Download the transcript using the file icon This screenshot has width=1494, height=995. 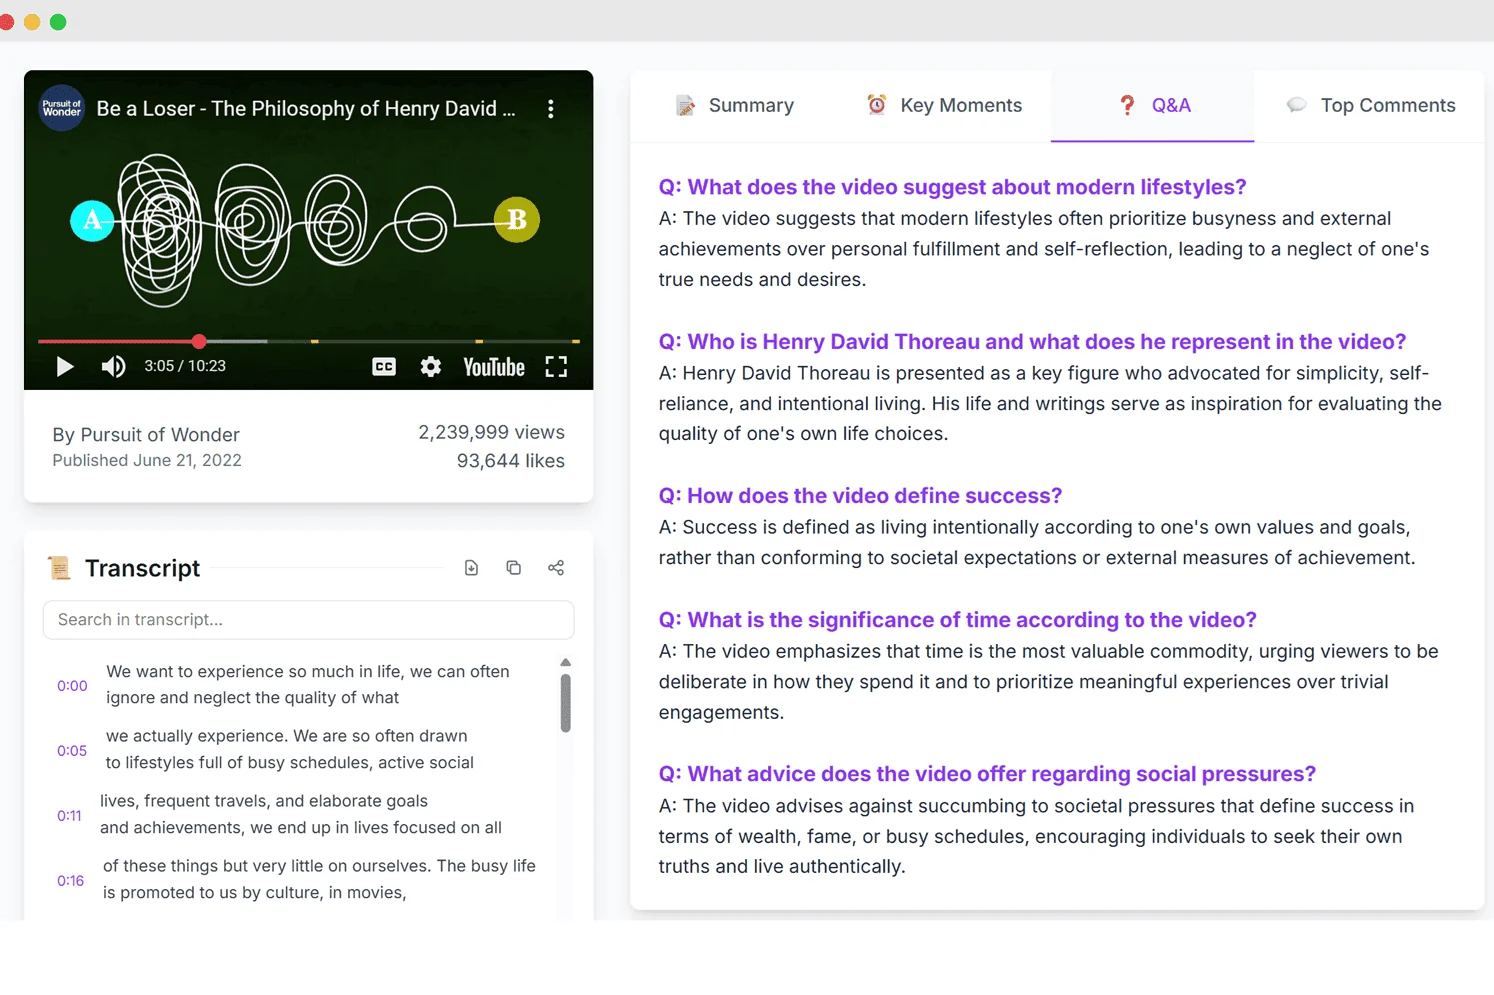471,568
